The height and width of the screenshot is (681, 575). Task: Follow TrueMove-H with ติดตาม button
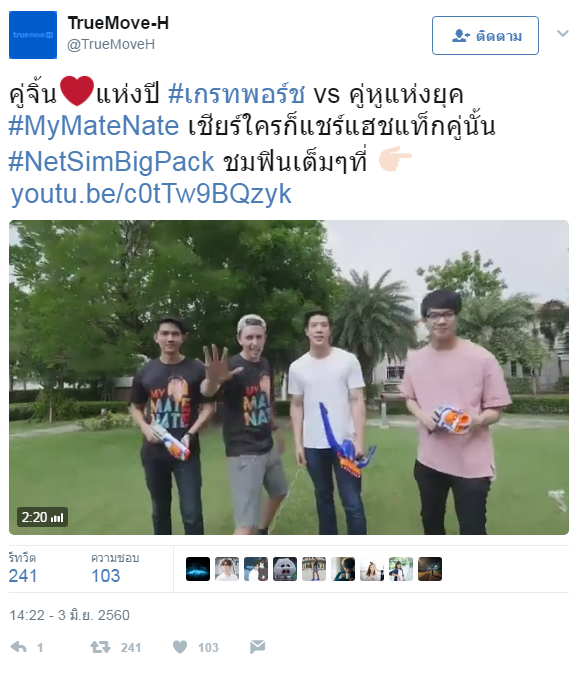coord(485,36)
